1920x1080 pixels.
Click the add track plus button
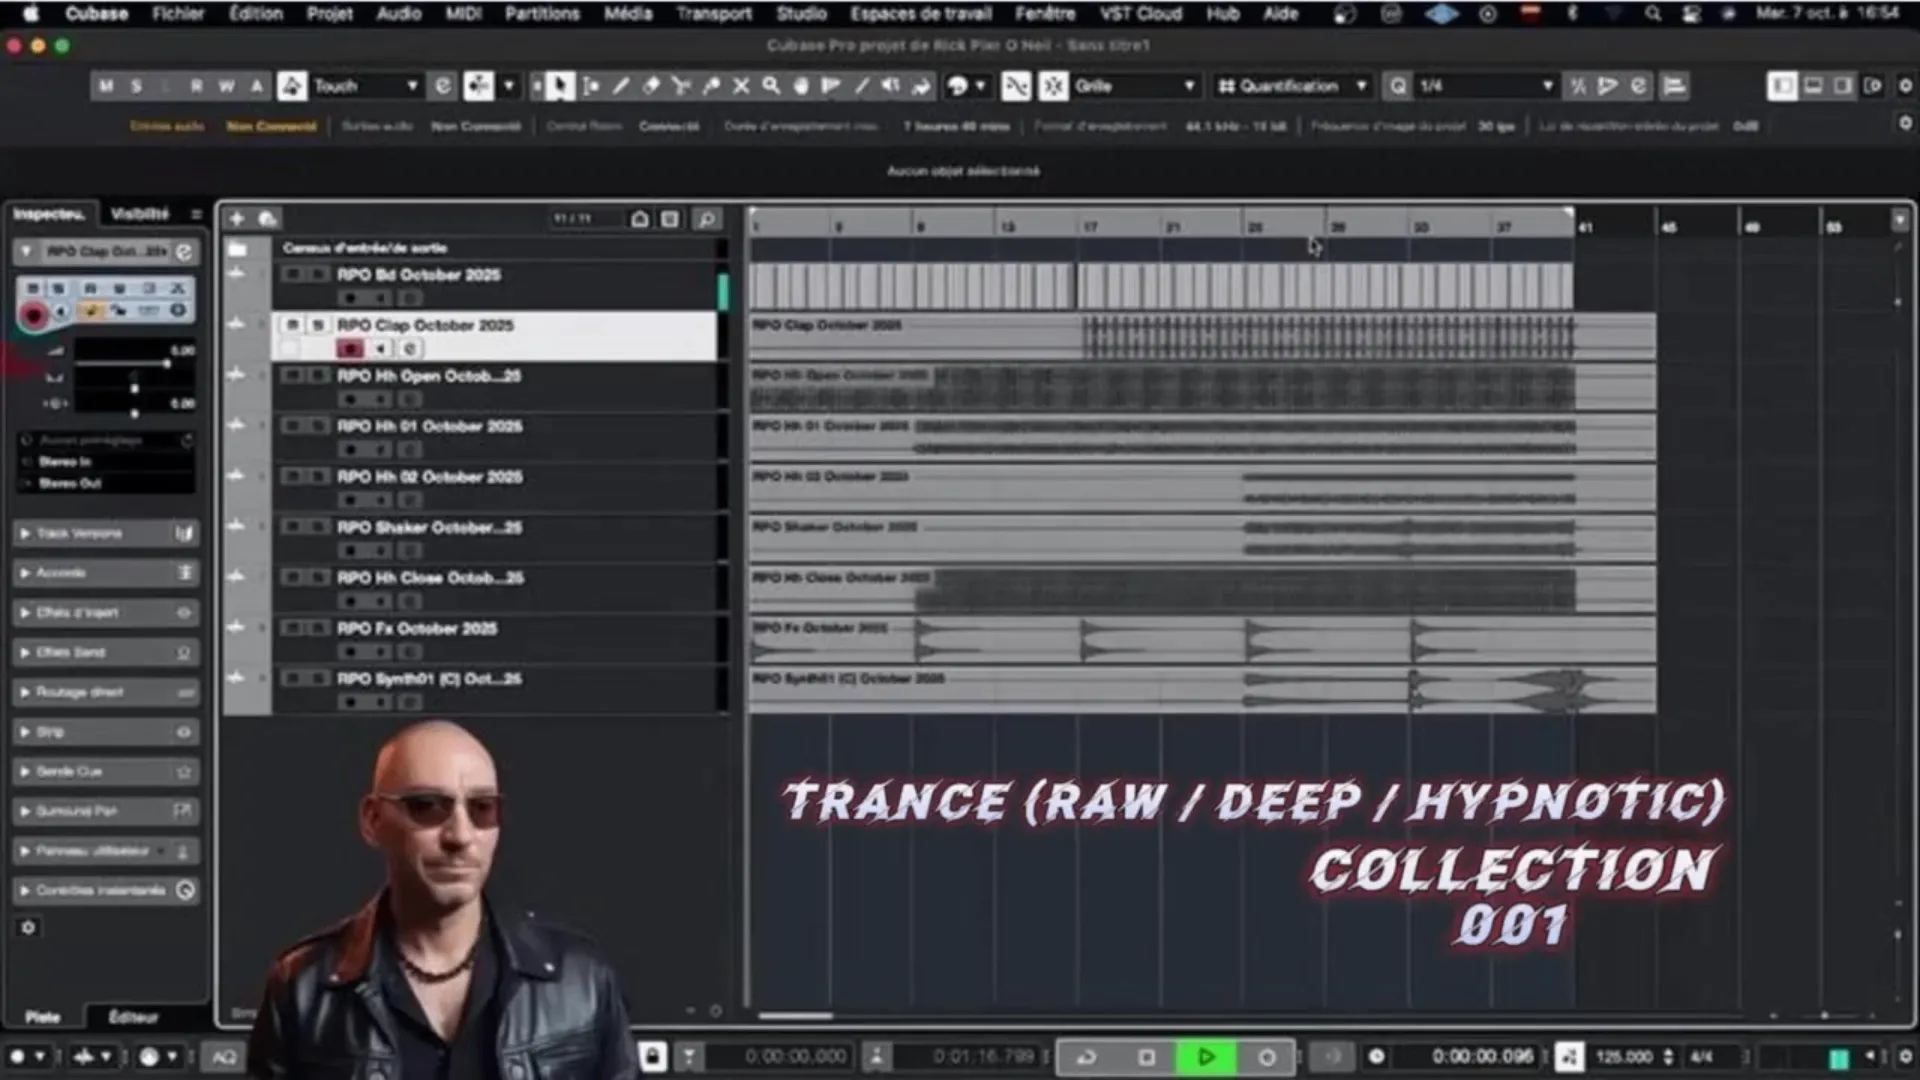[x=237, y=219]
